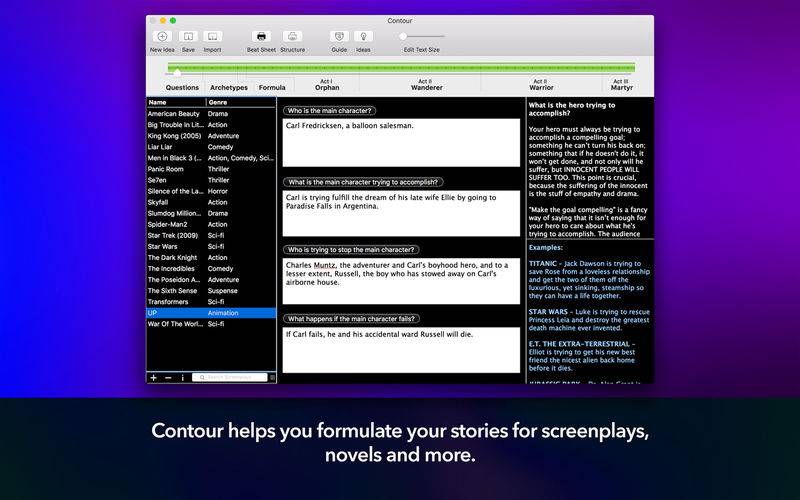Adjust the Edit Text Size slider

(x=402, y=36)
